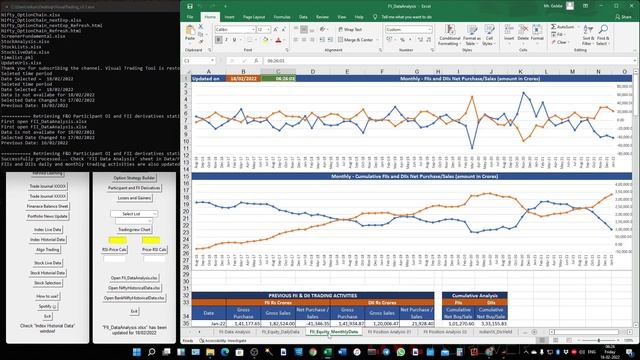Click the Save icon in Excel title bar
Viewport: 640px width, 360px height.
190,6
